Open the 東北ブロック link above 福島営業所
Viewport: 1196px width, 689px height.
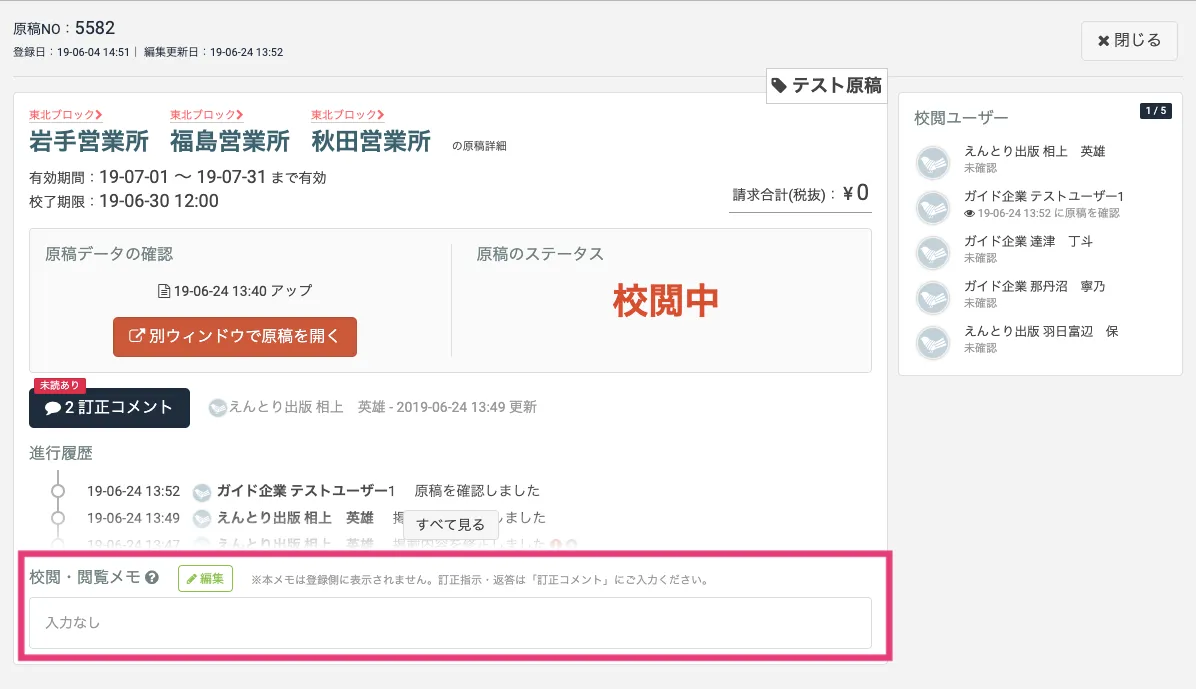pos(207,114)
